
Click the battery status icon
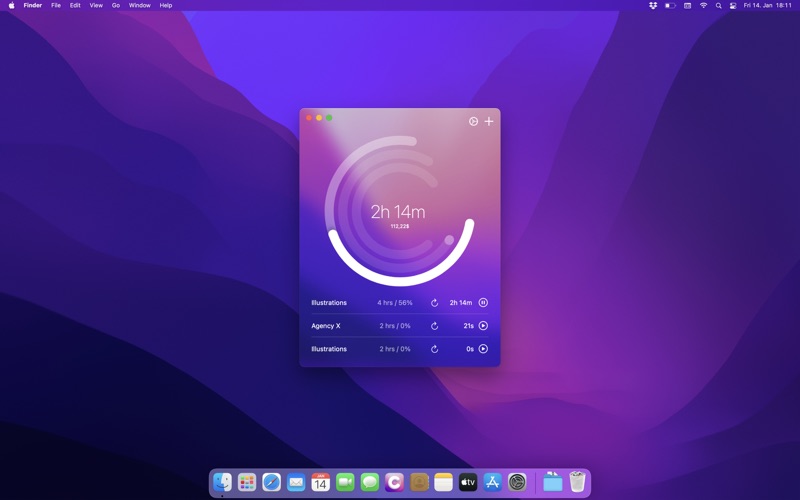pos(670,5)
